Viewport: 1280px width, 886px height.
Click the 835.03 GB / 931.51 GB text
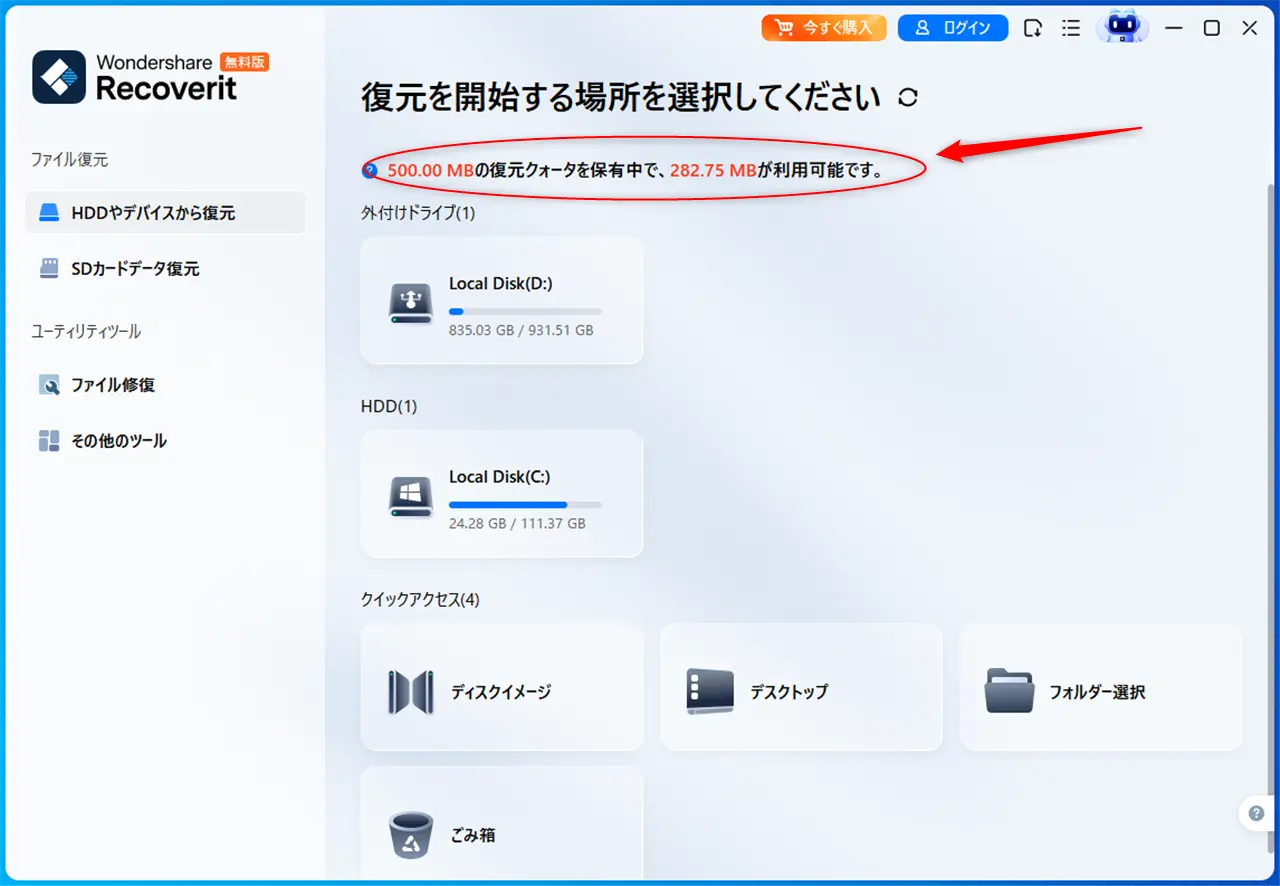click(521, 330)
